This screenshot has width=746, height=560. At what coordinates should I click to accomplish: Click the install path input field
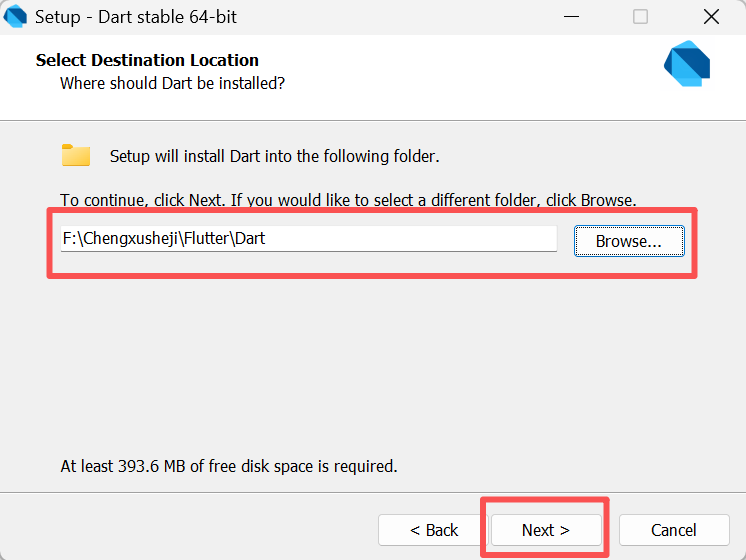coord(309,239)
